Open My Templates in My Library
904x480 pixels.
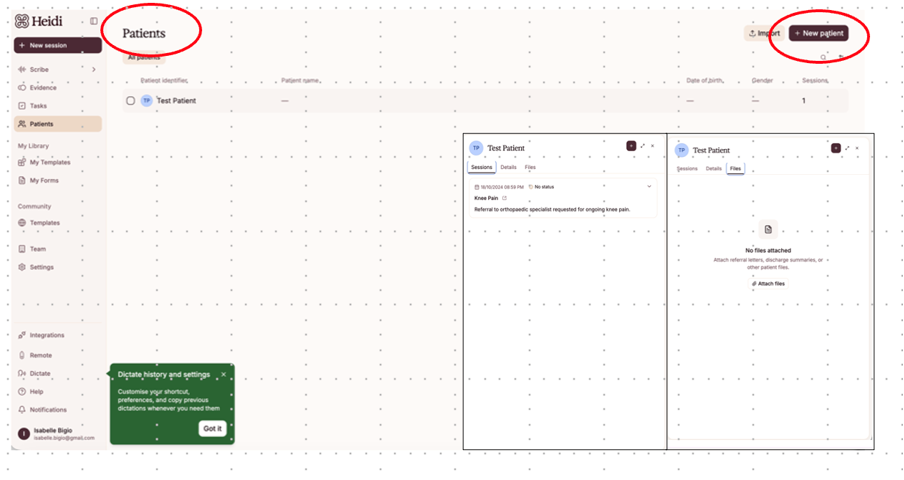[50, 162]
